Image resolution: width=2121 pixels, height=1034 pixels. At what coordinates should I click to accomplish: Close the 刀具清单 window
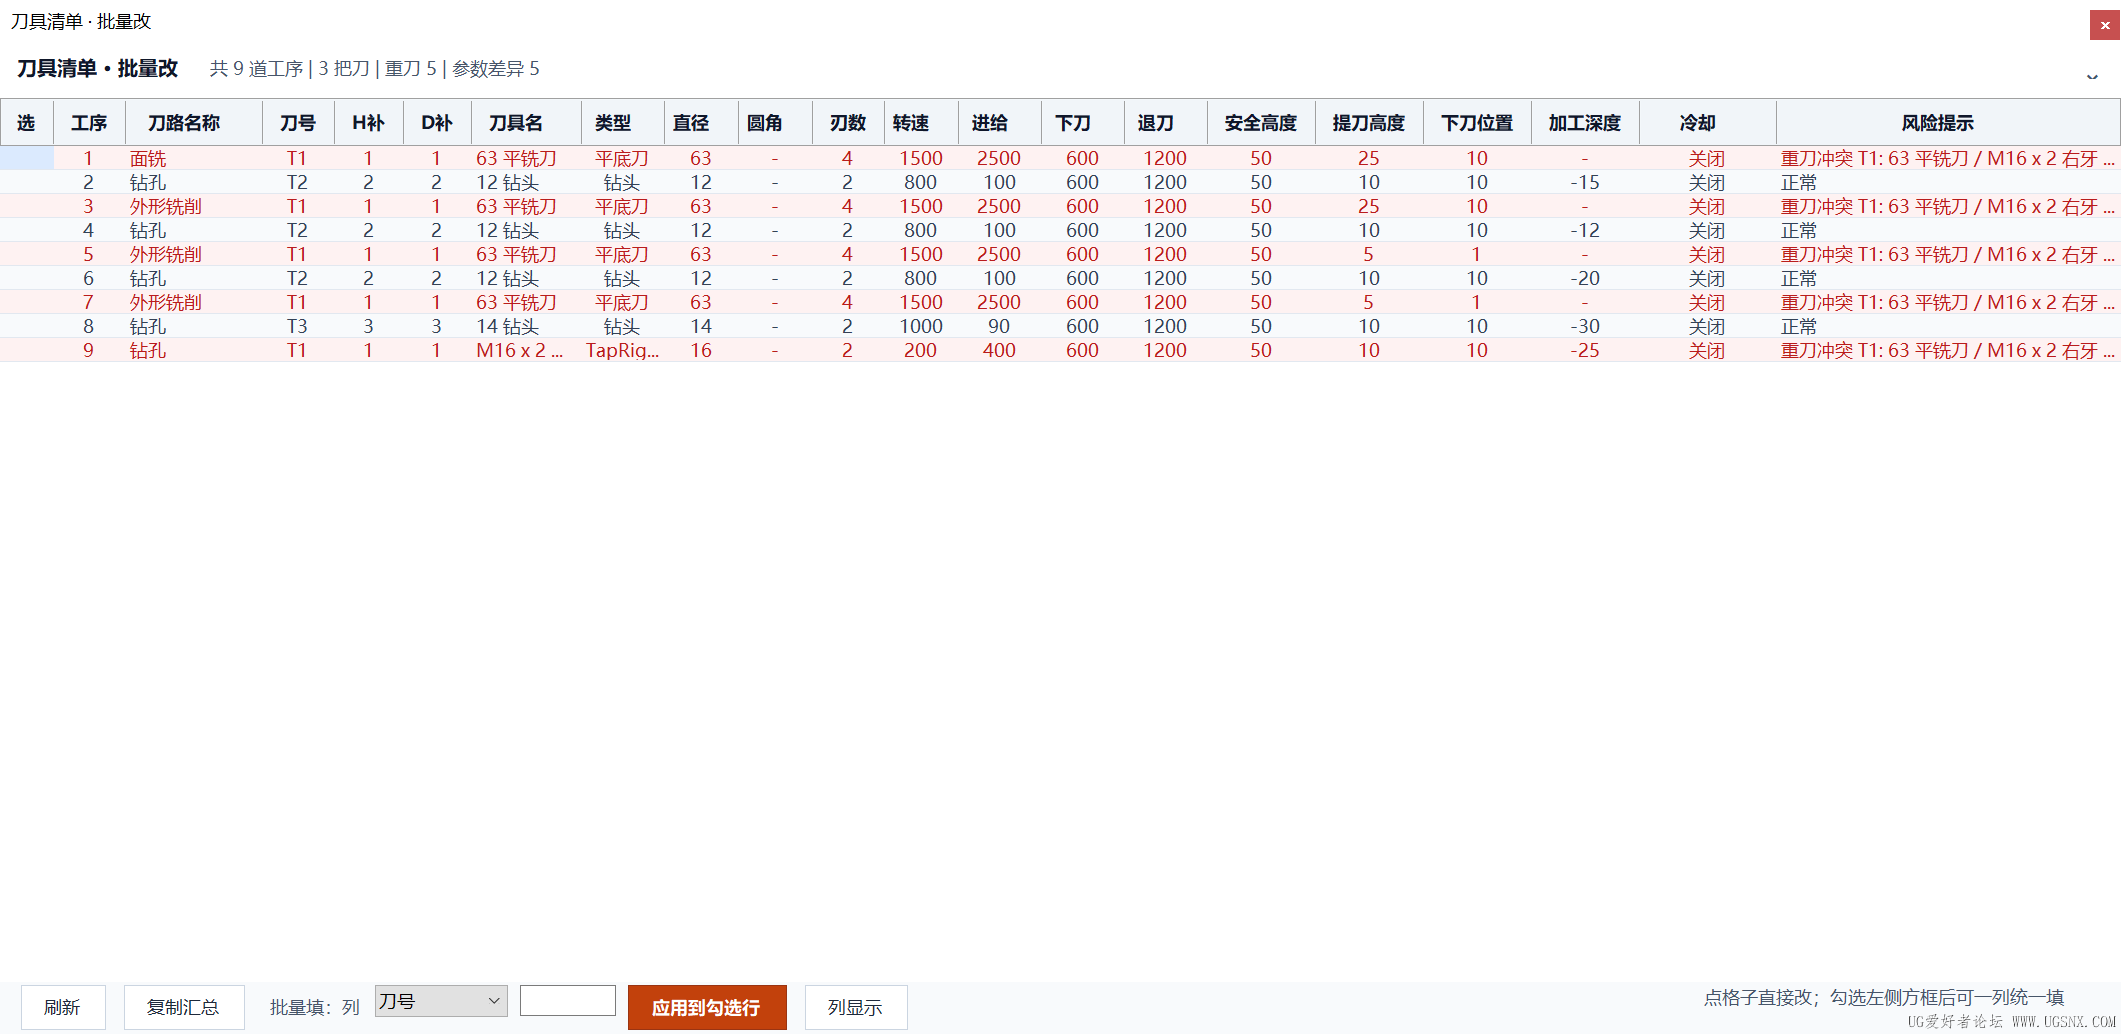click(2105, 25)
